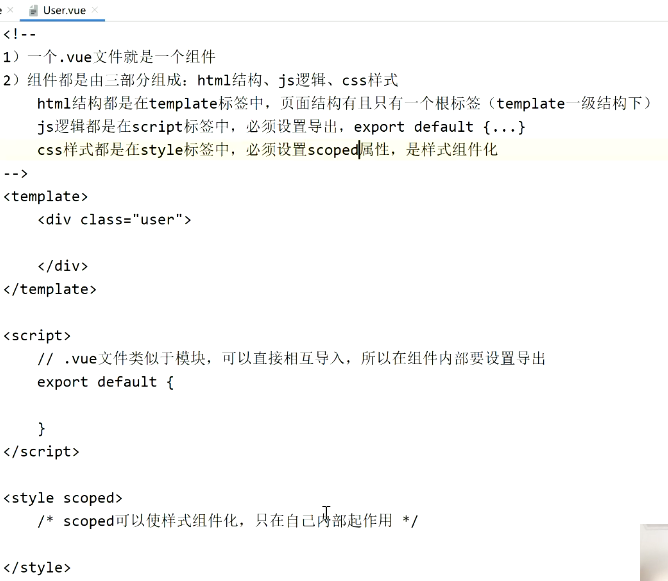Place cursor on the opening <!-- comment line
Image resolution: width=668 pixels, height=581 pixels.
pyautogui.click(x=20, y=34)
